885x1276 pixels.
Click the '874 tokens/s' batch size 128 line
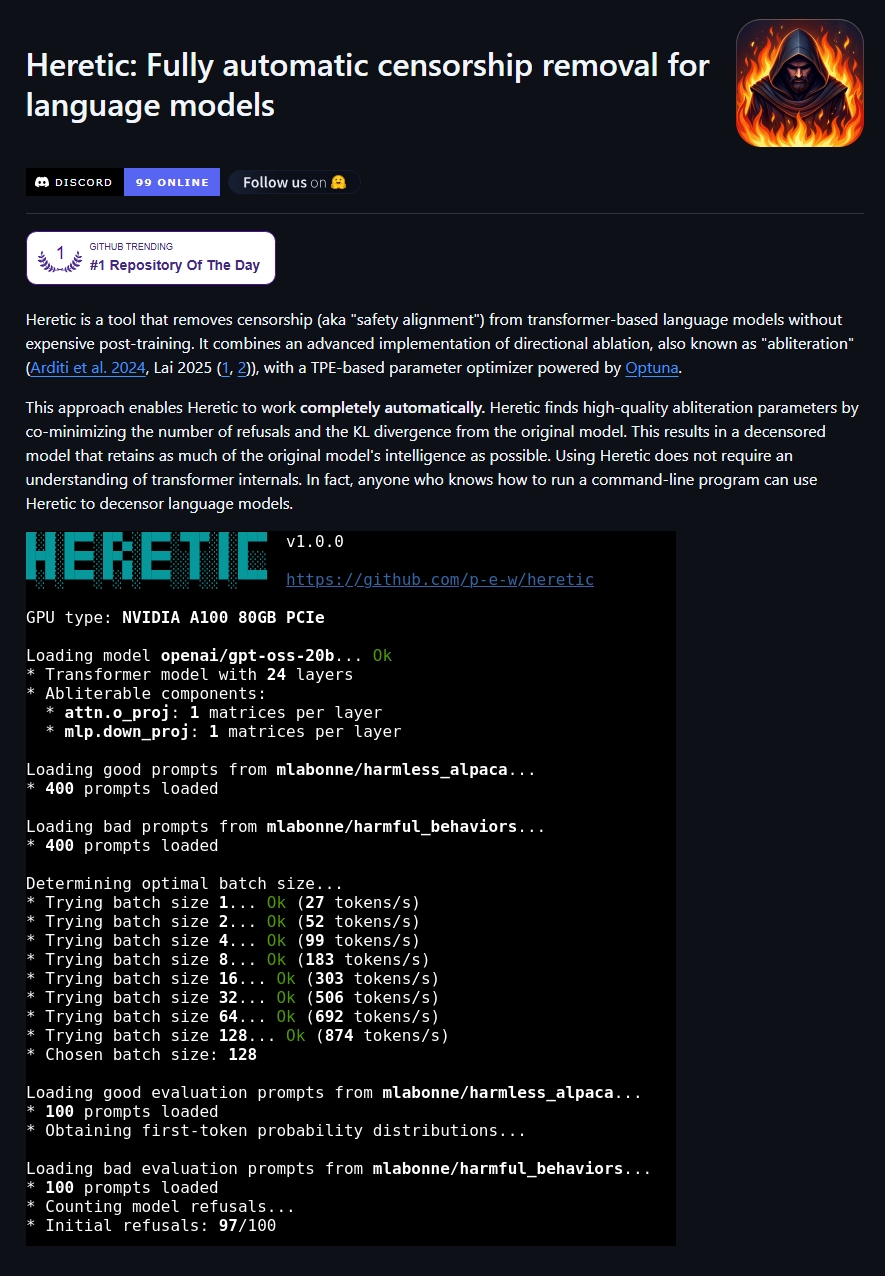(238, 1035)
